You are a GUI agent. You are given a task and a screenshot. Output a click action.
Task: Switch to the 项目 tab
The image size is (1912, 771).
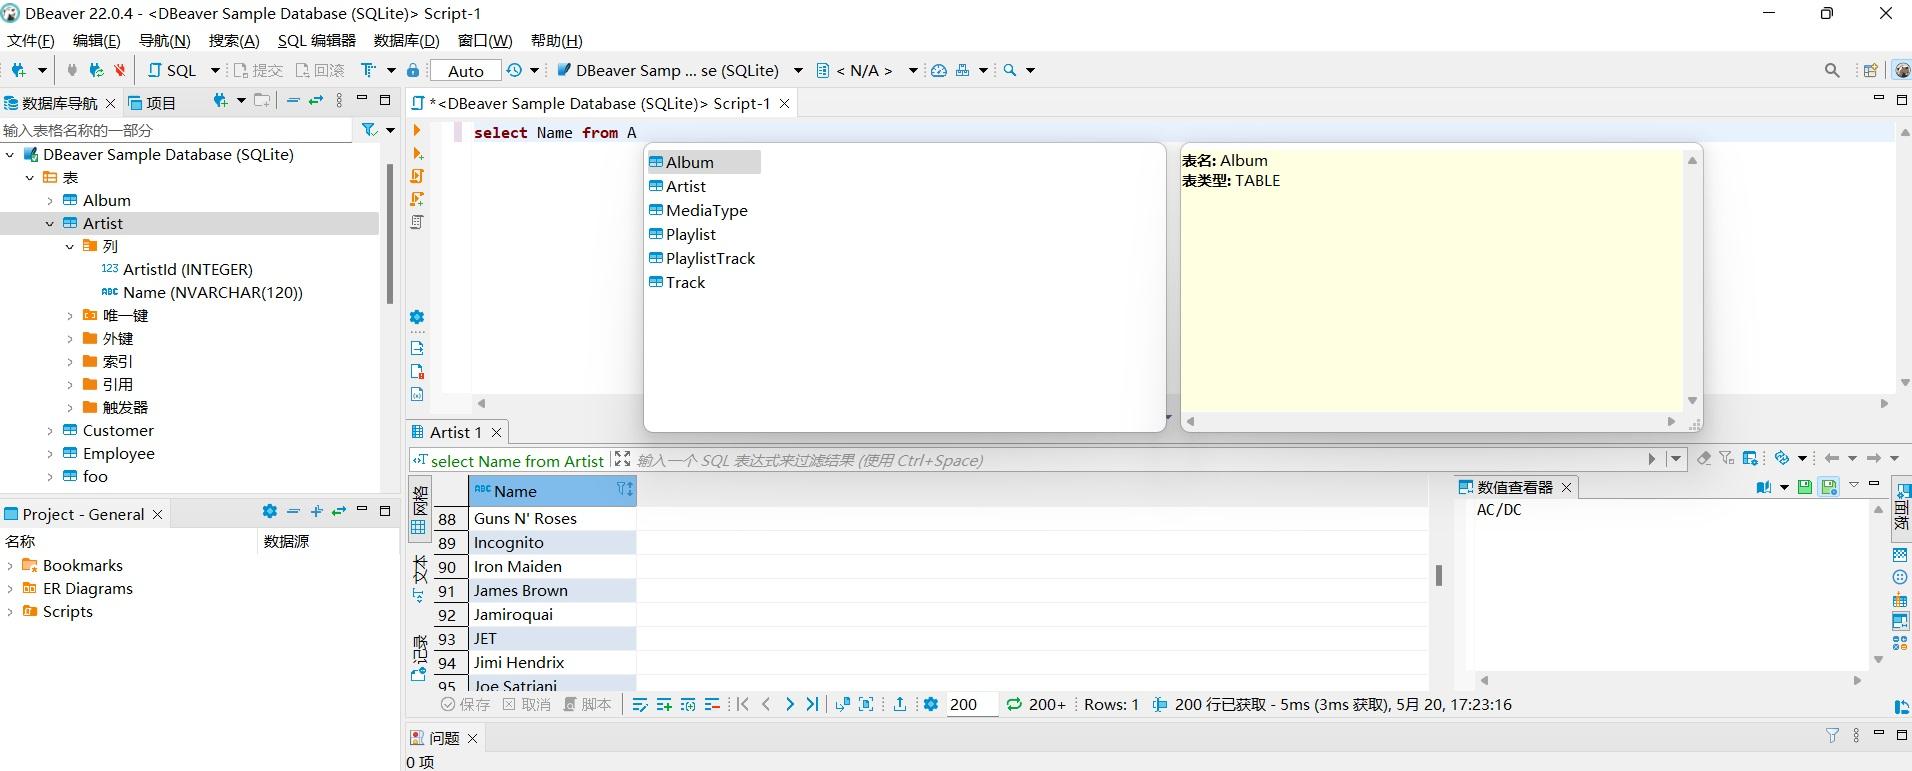pyautogui.click(x=152, y=103)
